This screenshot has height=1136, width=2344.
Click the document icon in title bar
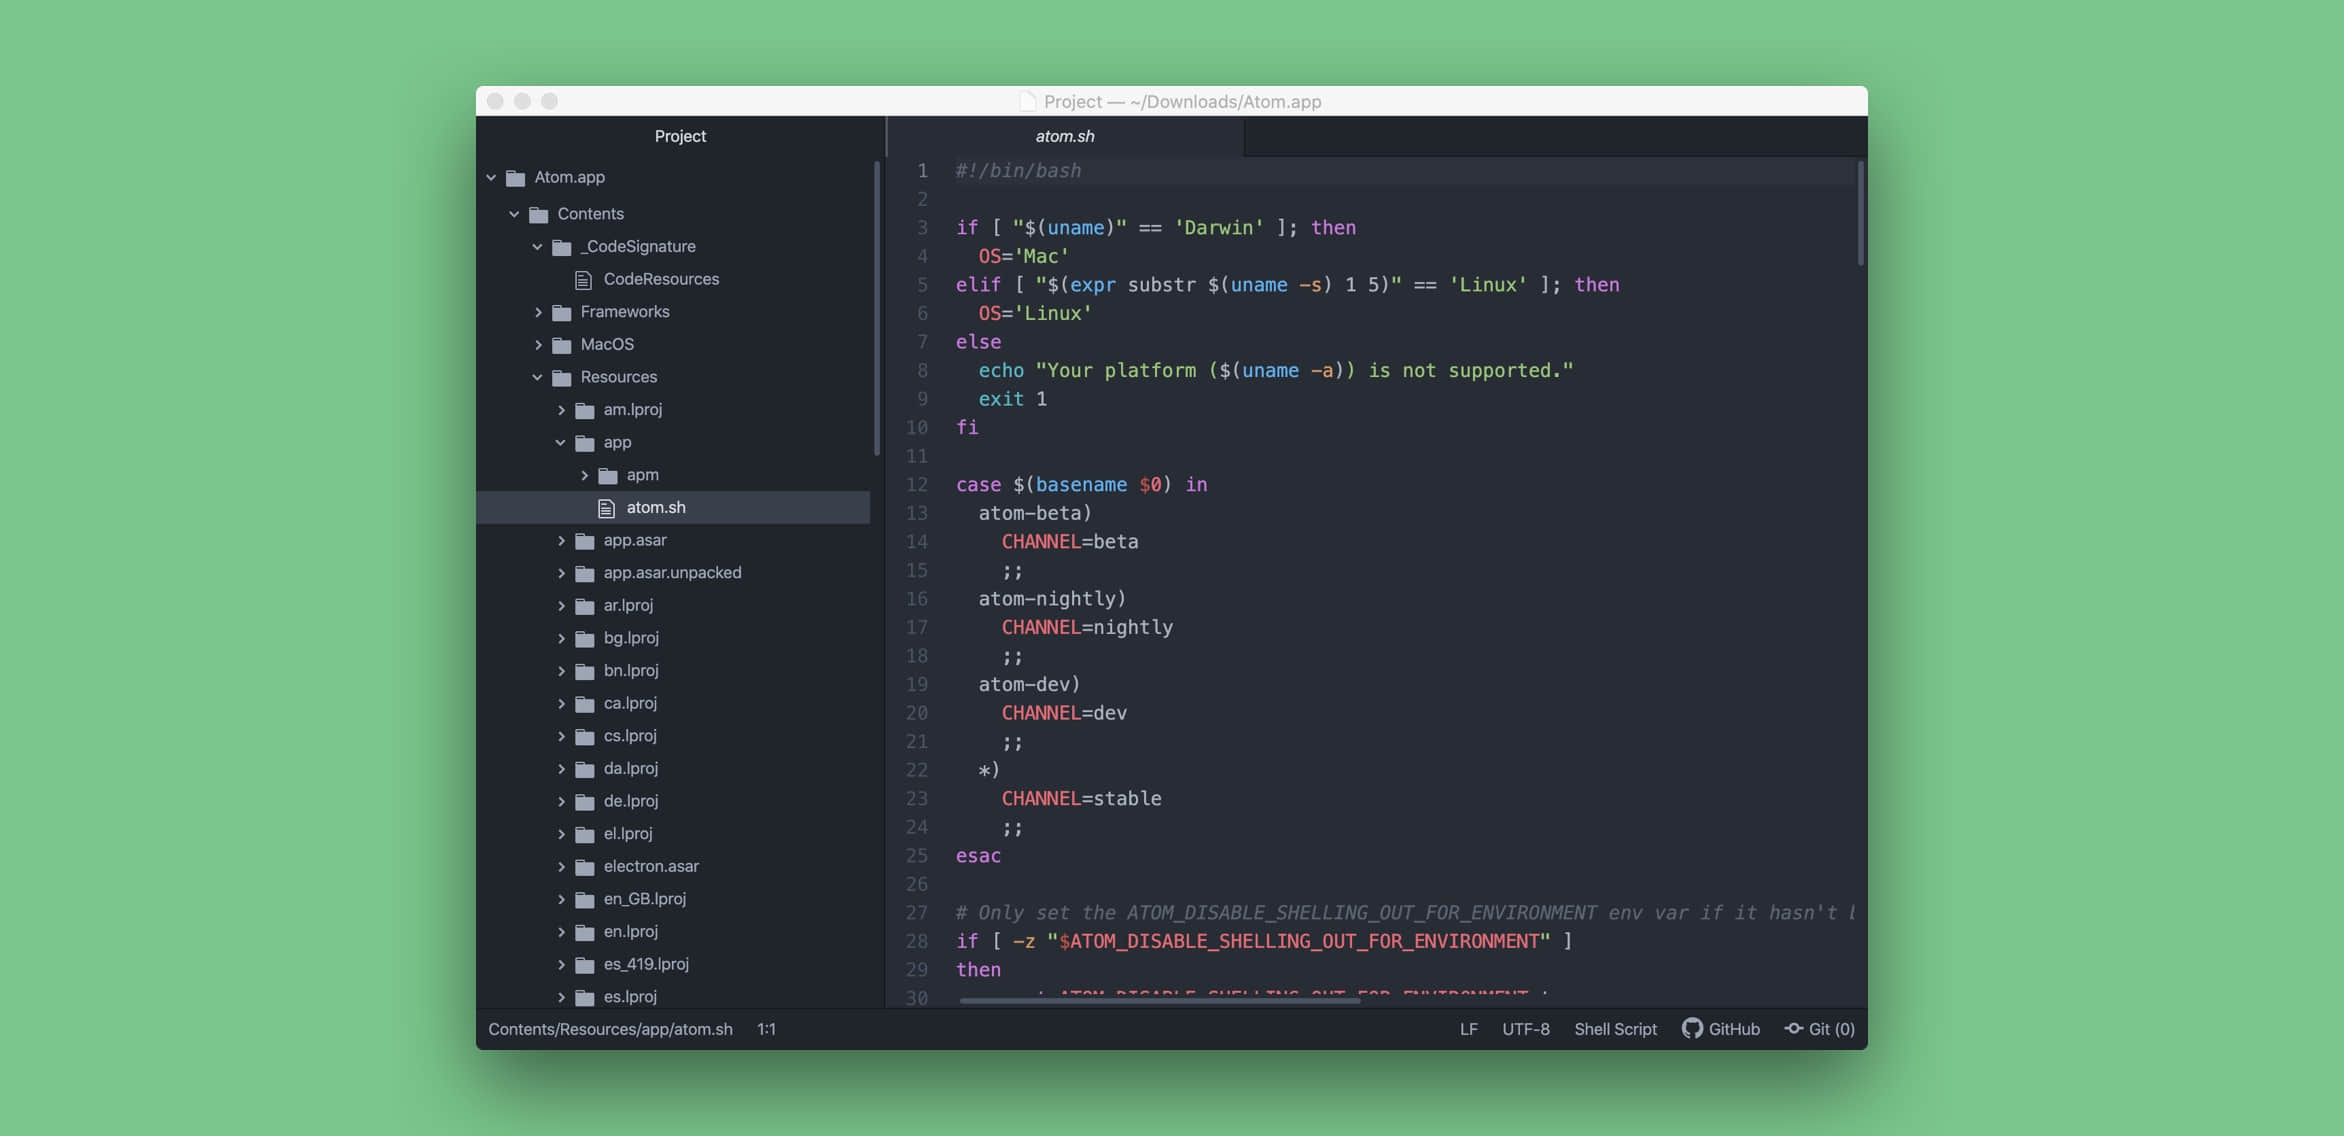coord(1027,101)
